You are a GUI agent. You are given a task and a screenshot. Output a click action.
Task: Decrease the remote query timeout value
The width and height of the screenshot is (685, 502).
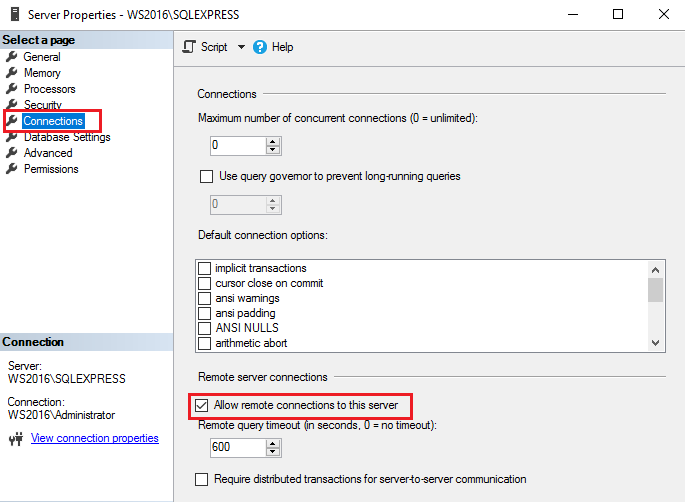(x=272, y=451)
